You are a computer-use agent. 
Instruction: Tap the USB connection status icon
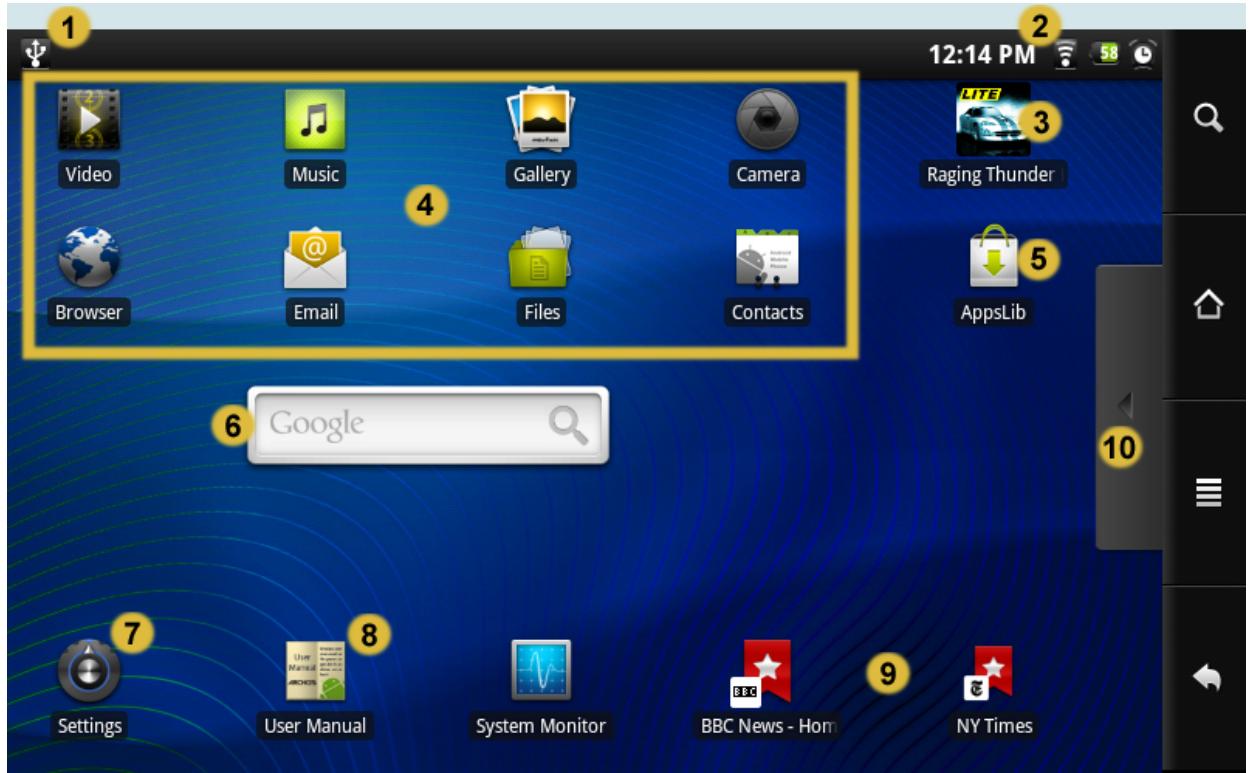pos(33,52)
